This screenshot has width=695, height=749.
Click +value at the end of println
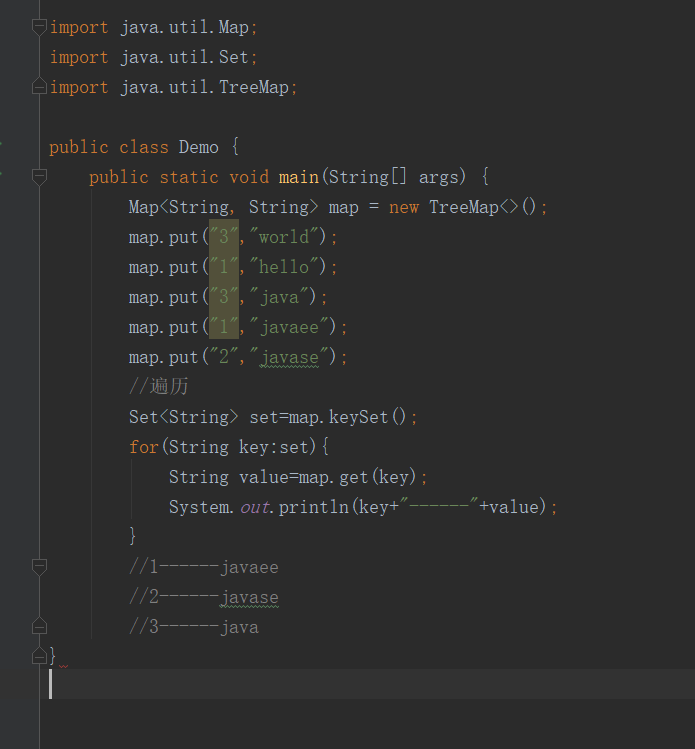[x=509, y=507]
